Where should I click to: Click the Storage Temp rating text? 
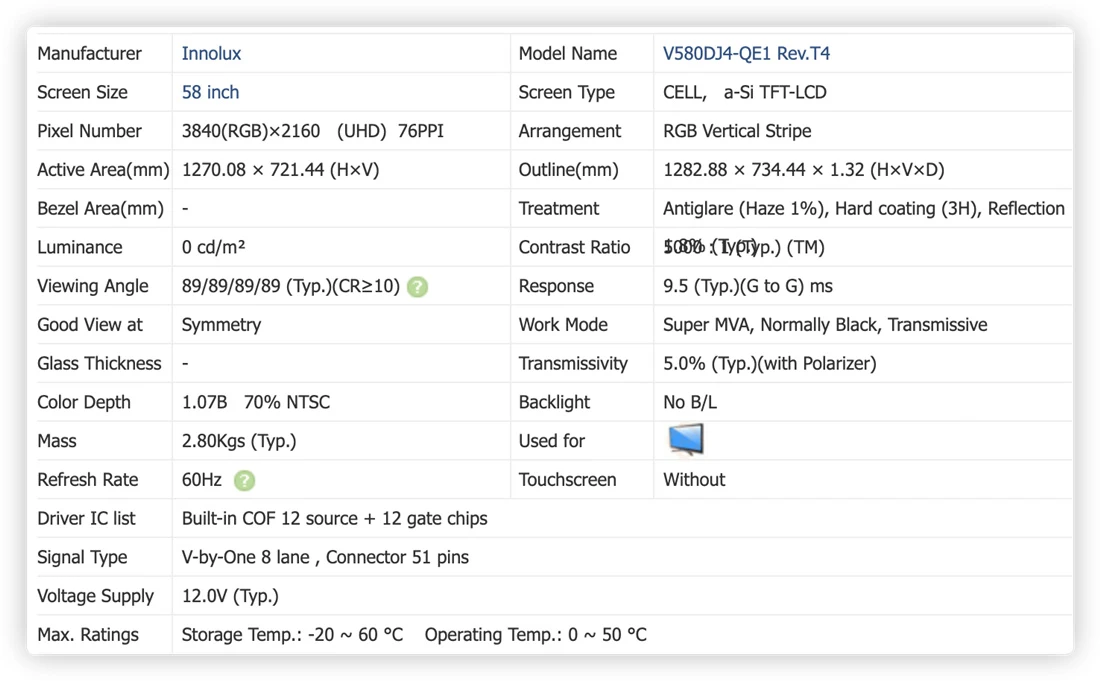tap(293, 635)
